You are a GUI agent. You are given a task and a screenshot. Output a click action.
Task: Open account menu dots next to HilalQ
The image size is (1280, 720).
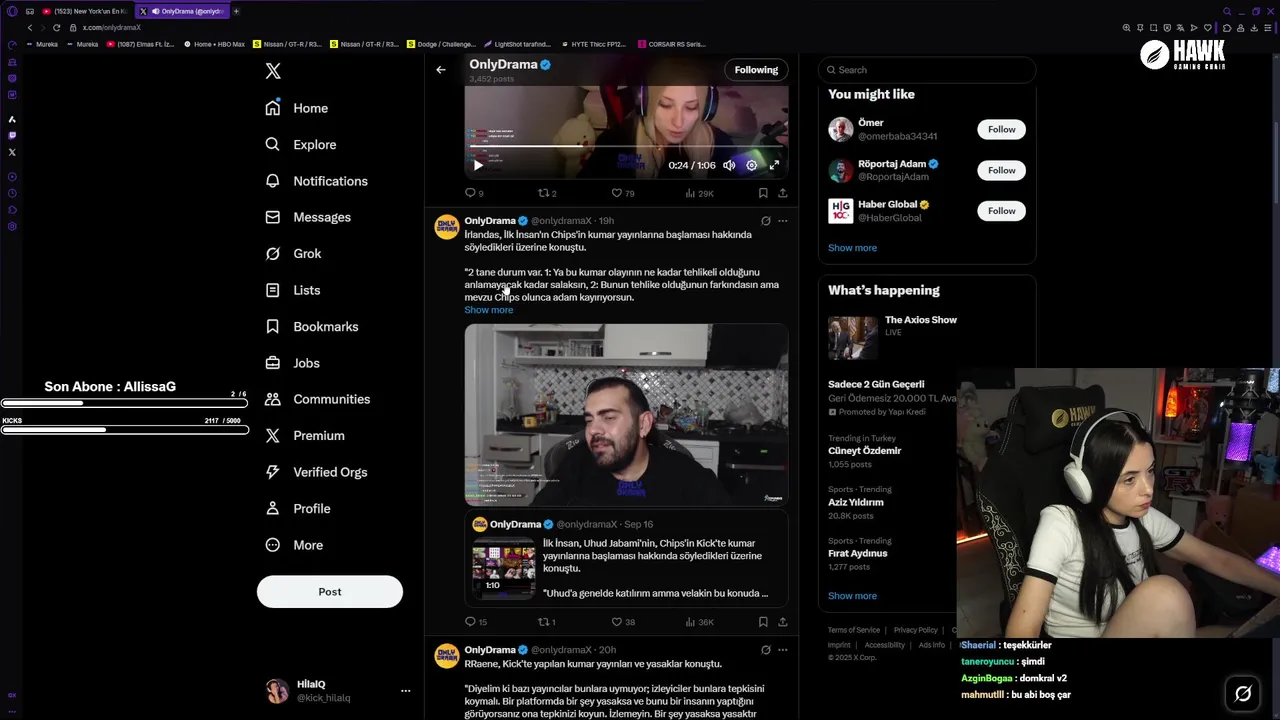coord(405,691)
